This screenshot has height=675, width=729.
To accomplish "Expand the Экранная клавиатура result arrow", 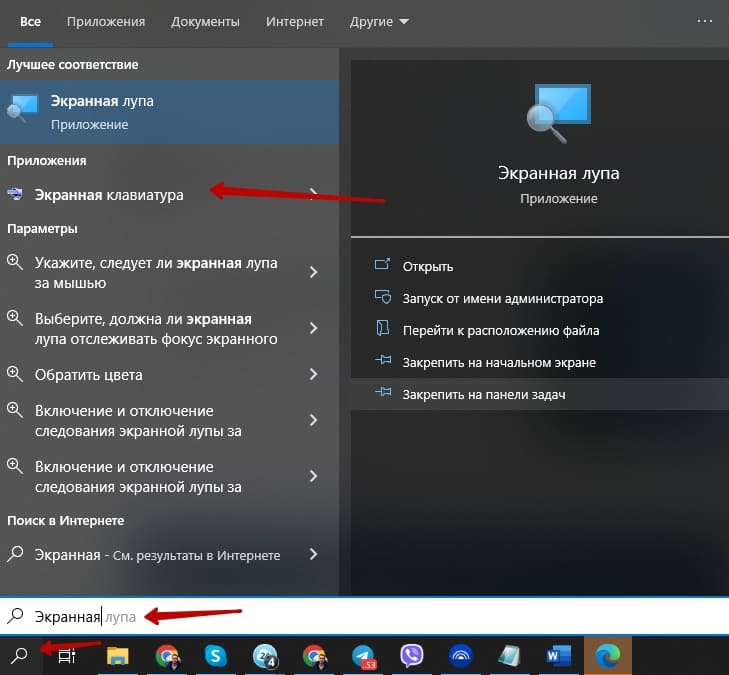I will [x=314, y=195].
